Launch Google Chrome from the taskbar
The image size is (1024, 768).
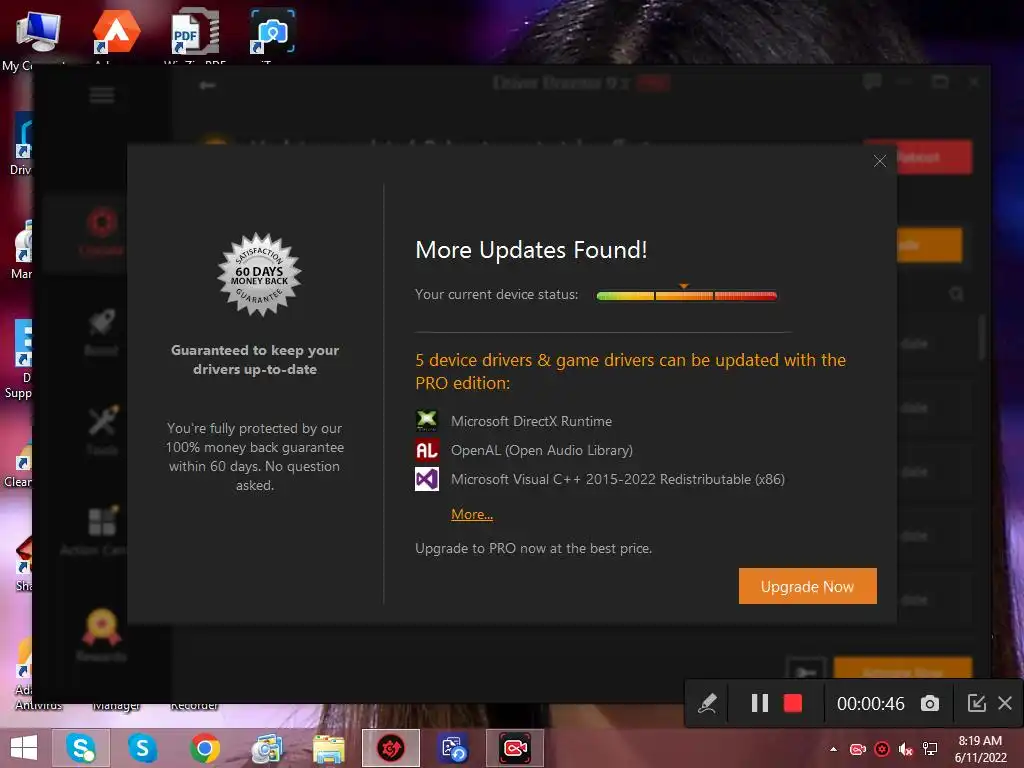[204, 748]
